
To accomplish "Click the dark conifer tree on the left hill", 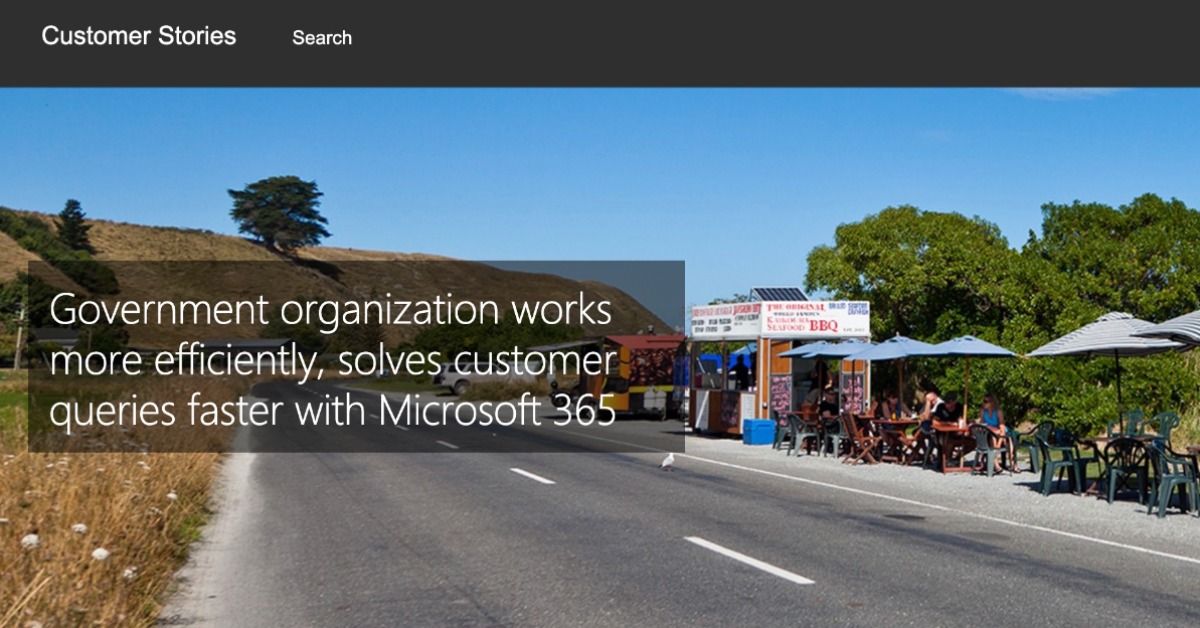I will tap(73, 226).
